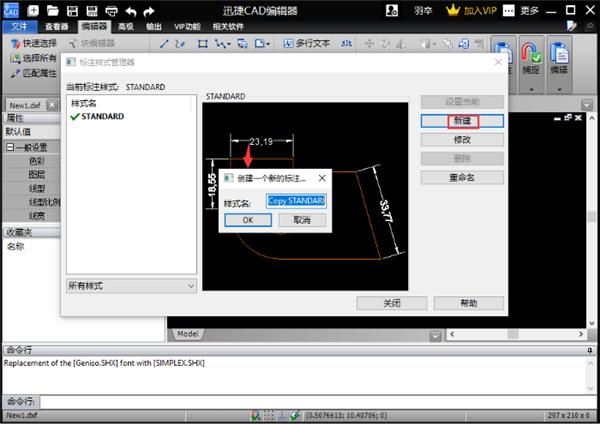Switch to the 查看器 ribbon tab
The width and height of the screenshot is (600, 424).
coord(57,27)
